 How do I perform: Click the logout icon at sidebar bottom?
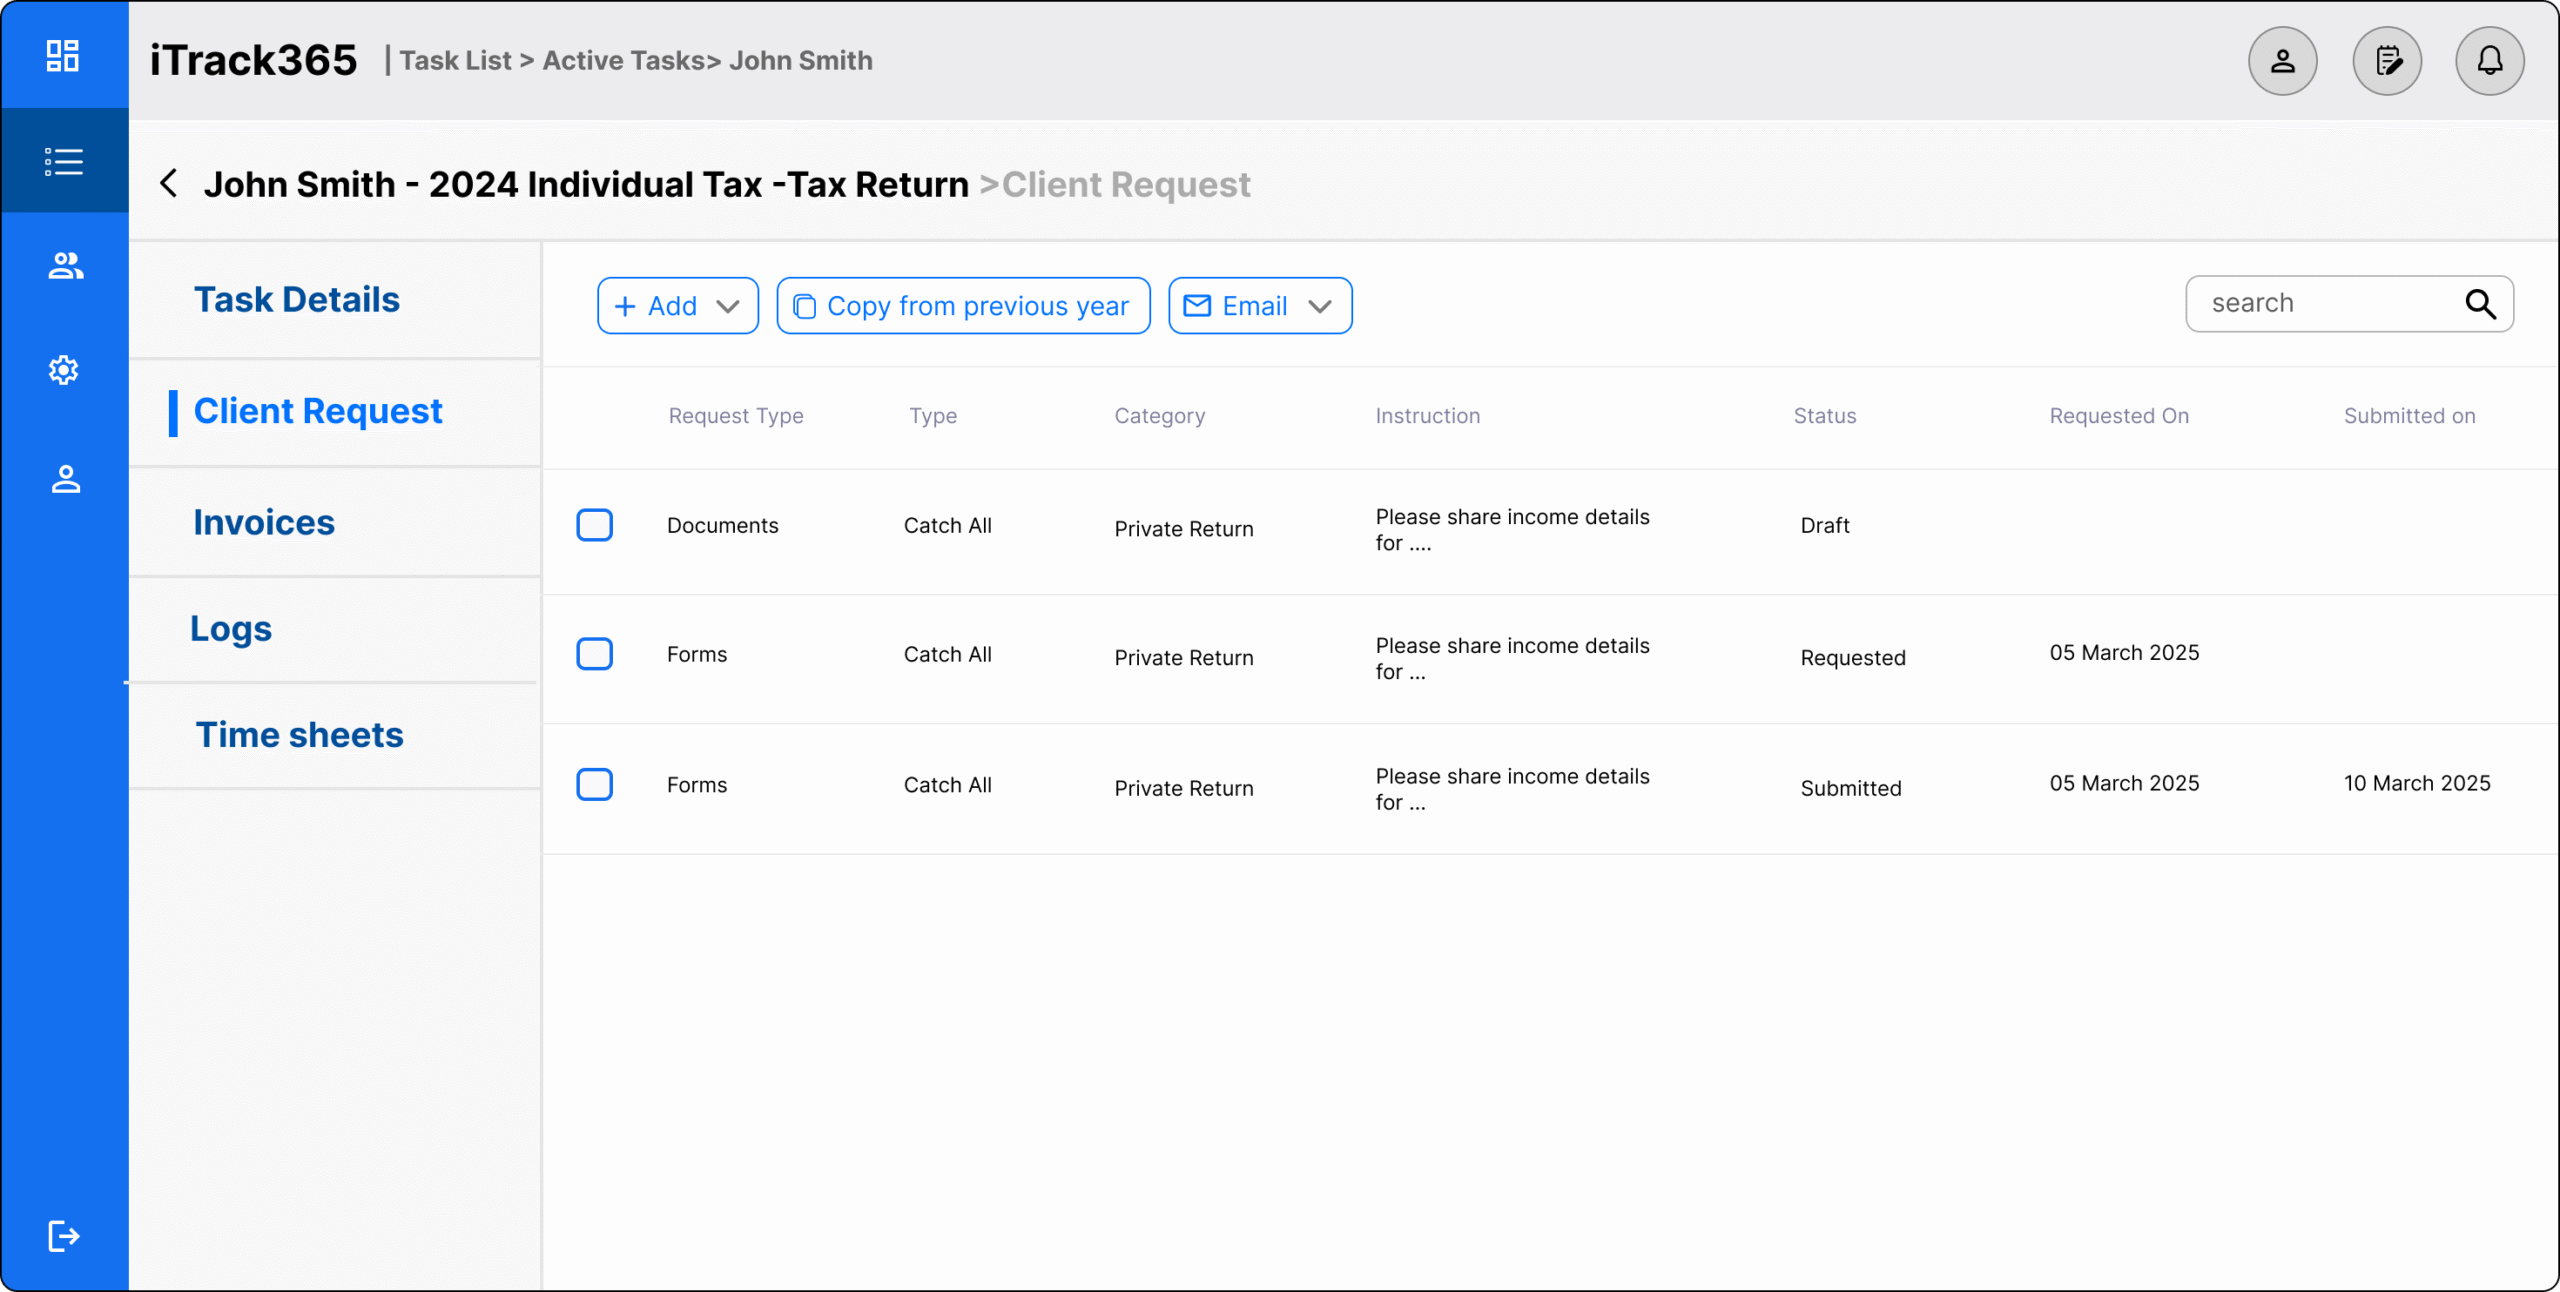(63, 1236)
